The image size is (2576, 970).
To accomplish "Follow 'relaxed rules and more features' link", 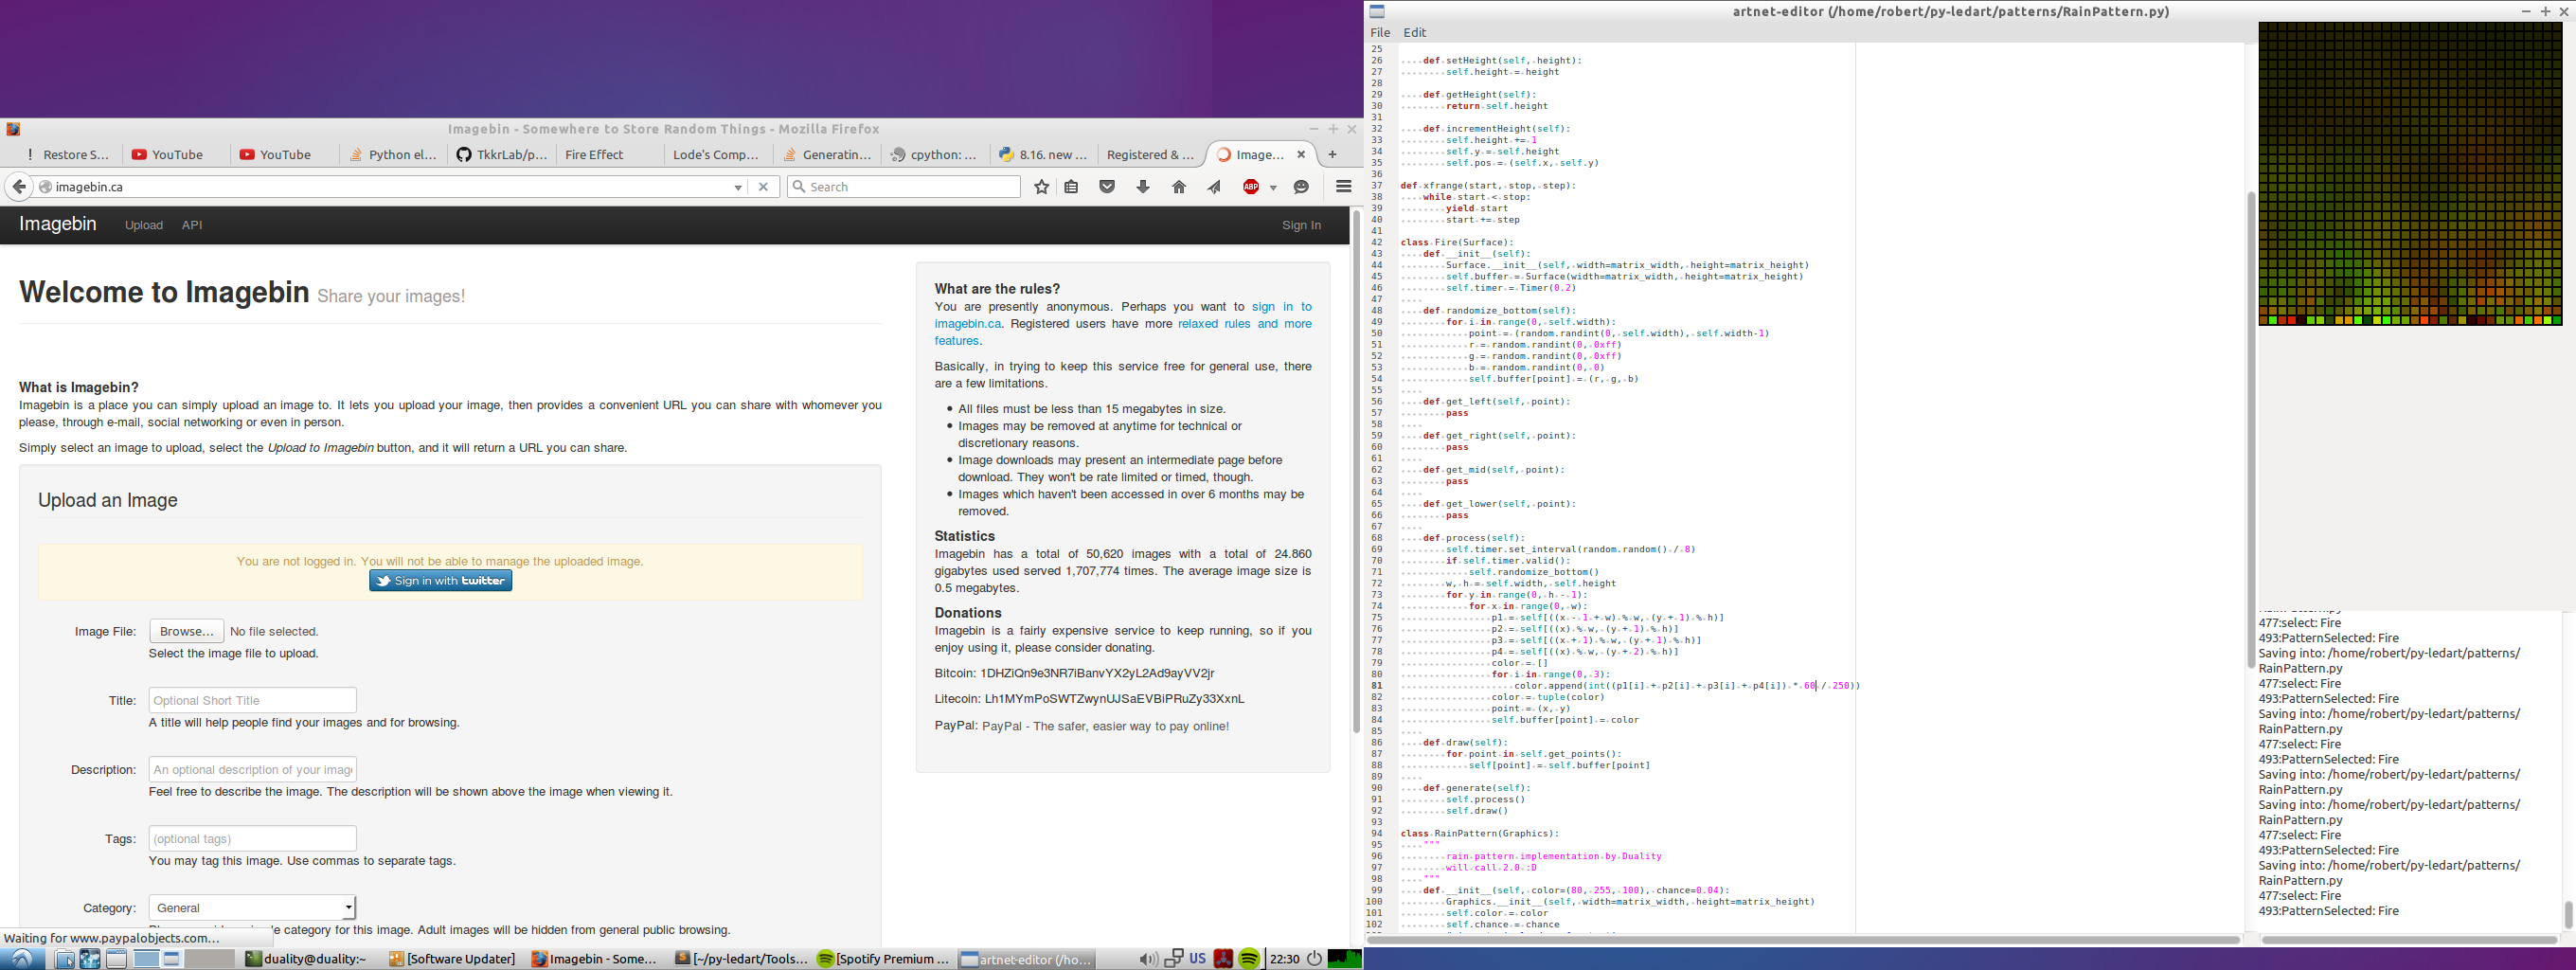I will point(1123,332).
